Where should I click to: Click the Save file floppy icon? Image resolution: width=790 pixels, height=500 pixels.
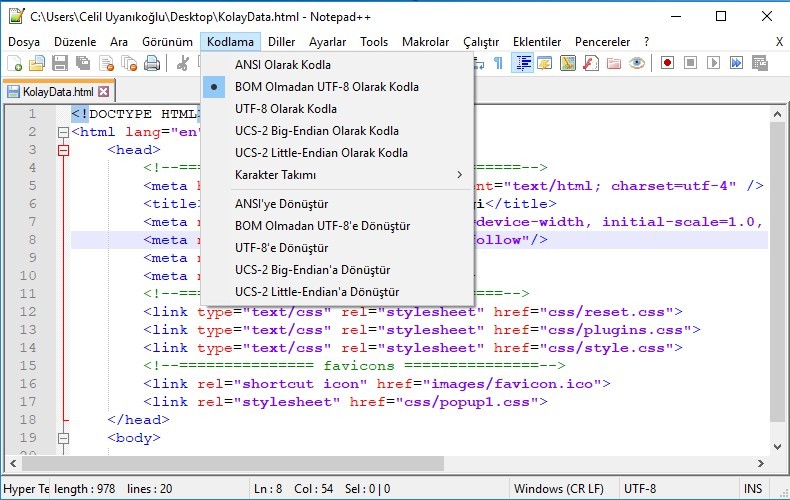point(60,64)
